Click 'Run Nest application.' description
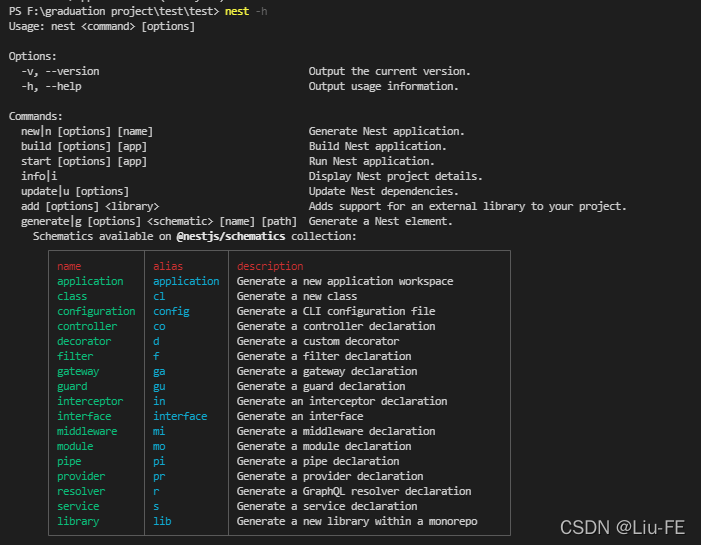The width and height of the screenshot is (701, 545). (371, 161)
